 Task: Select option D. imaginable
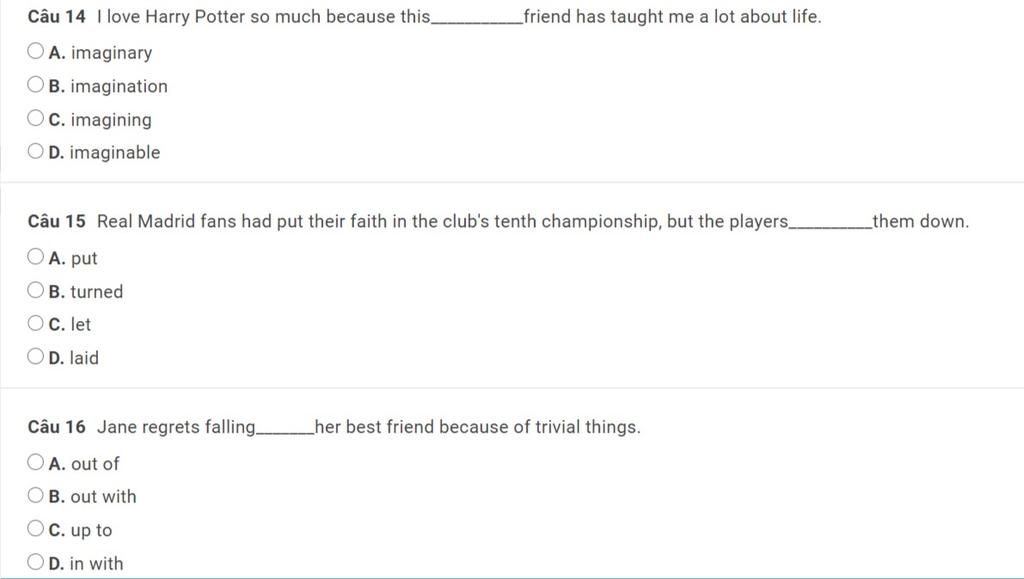pos(36,152)
